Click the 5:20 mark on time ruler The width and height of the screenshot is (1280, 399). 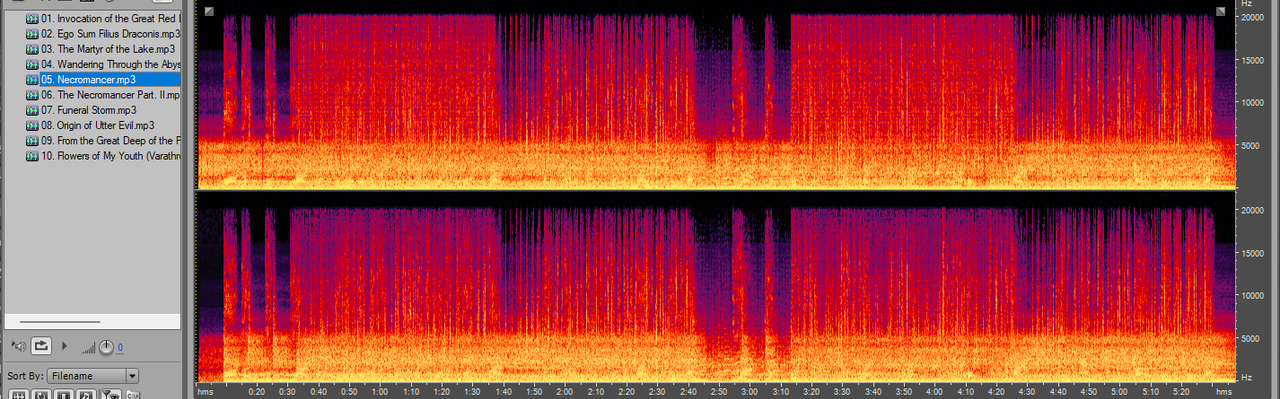tap(1181, 391)
